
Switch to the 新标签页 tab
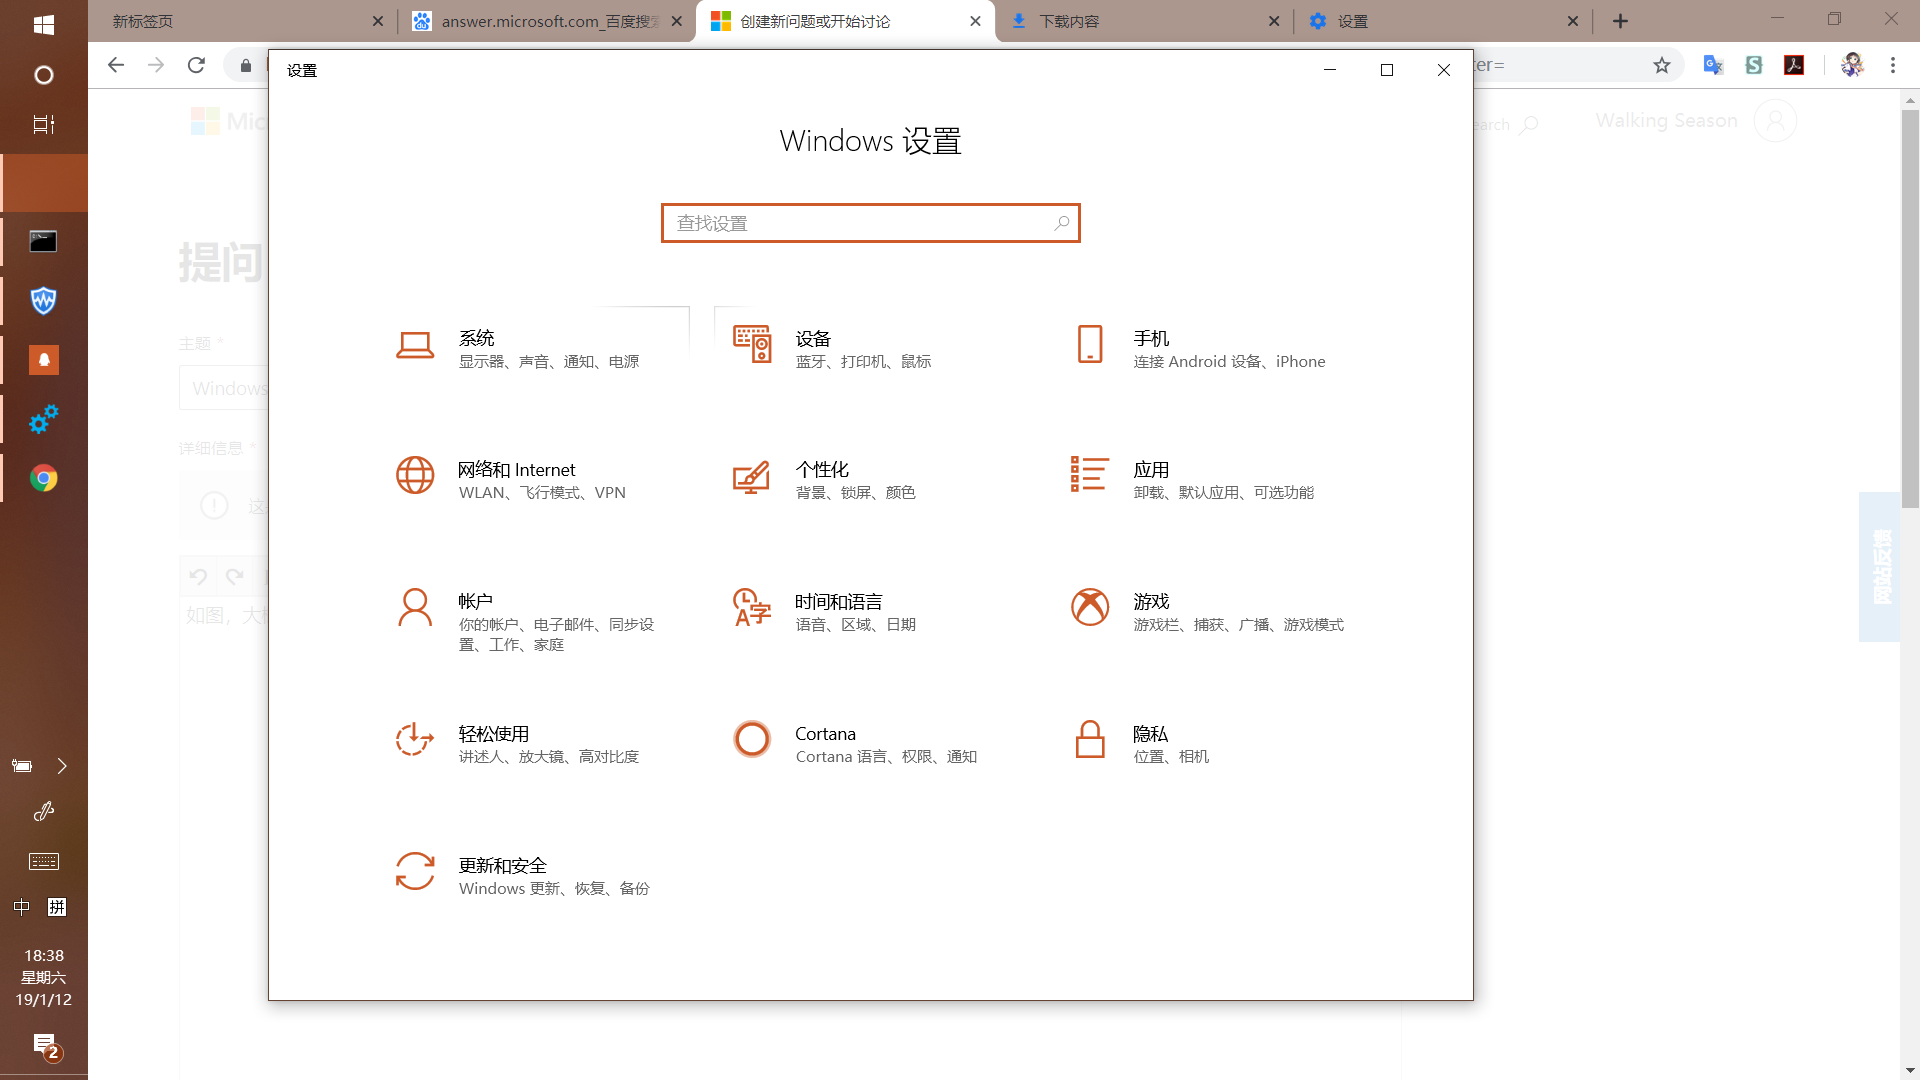point(241,21)
